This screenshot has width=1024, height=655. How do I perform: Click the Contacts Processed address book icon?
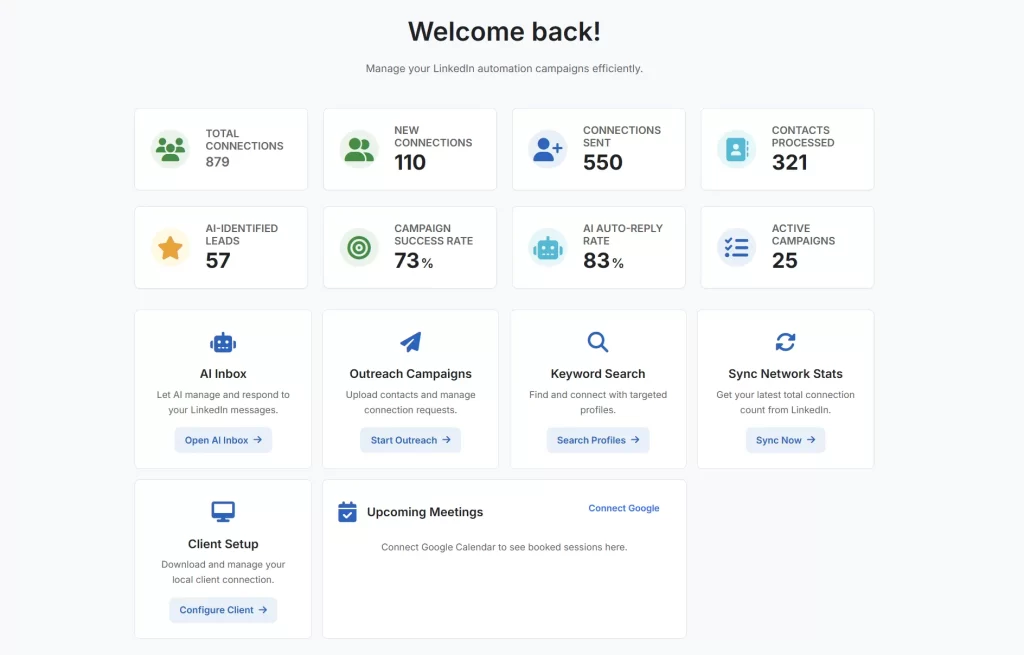pos(736,149)
